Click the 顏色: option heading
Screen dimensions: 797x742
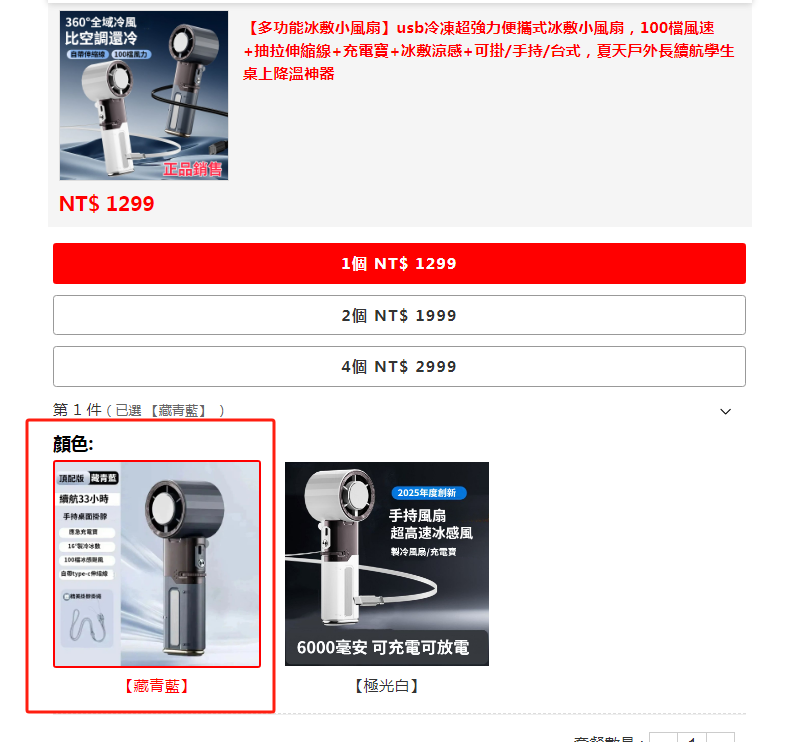point(73,444)
